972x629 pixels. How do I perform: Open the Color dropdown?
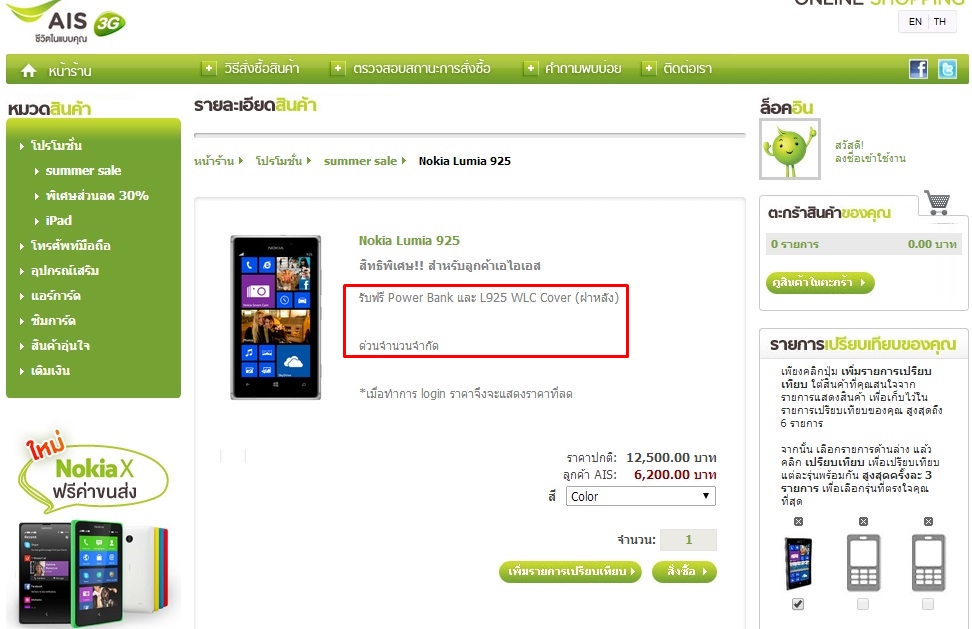[640, 496]
